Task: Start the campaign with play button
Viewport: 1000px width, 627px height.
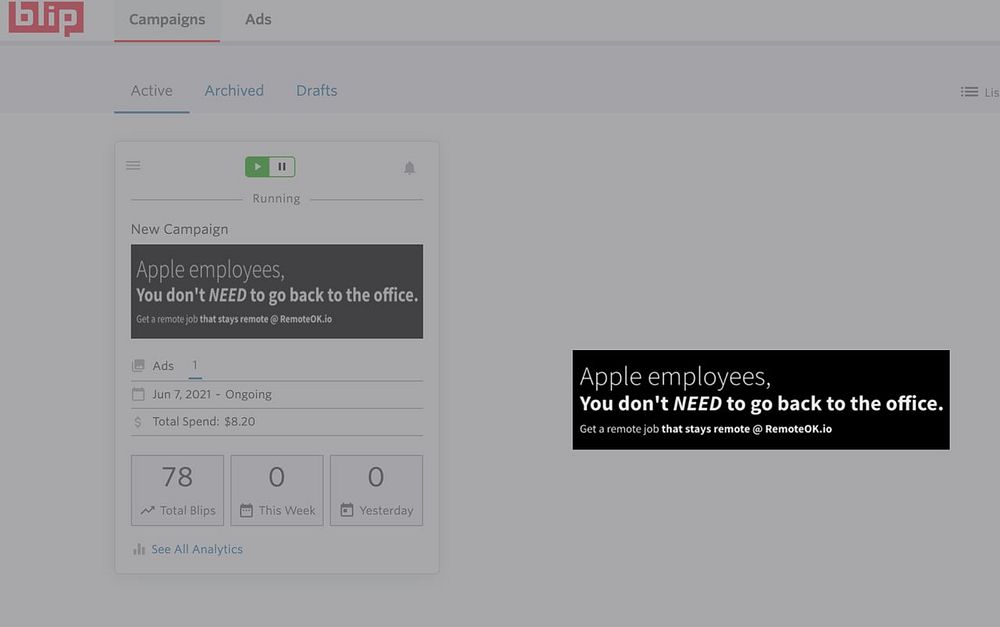Action: coord(258,166)
